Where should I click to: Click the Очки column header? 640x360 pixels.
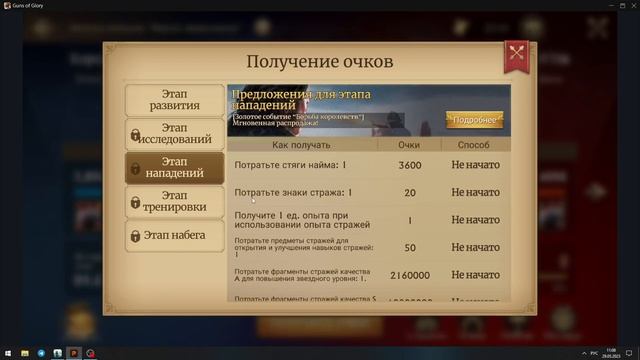coord(409,145)
